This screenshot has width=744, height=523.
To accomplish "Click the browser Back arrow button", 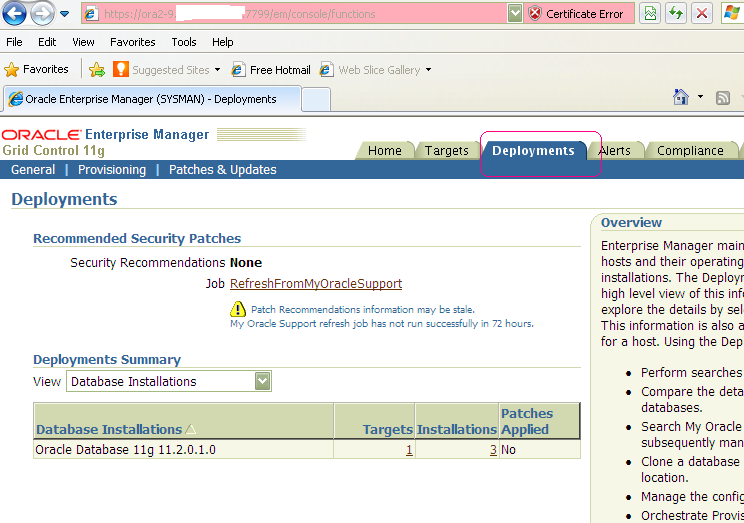I will (14, 13).
